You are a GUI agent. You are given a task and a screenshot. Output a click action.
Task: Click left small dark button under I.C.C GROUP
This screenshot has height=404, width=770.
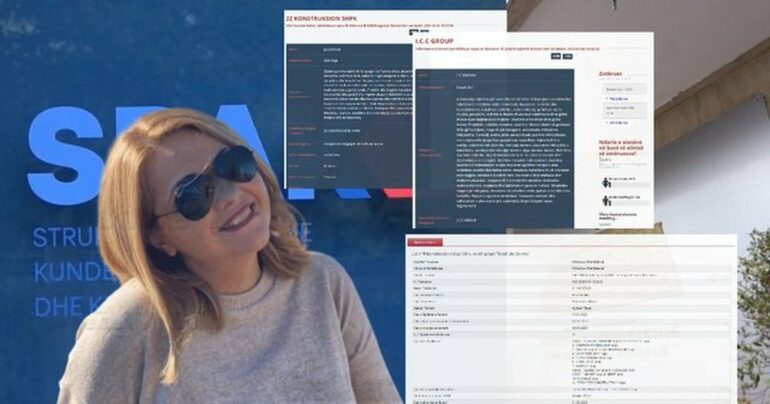(556, 56)
